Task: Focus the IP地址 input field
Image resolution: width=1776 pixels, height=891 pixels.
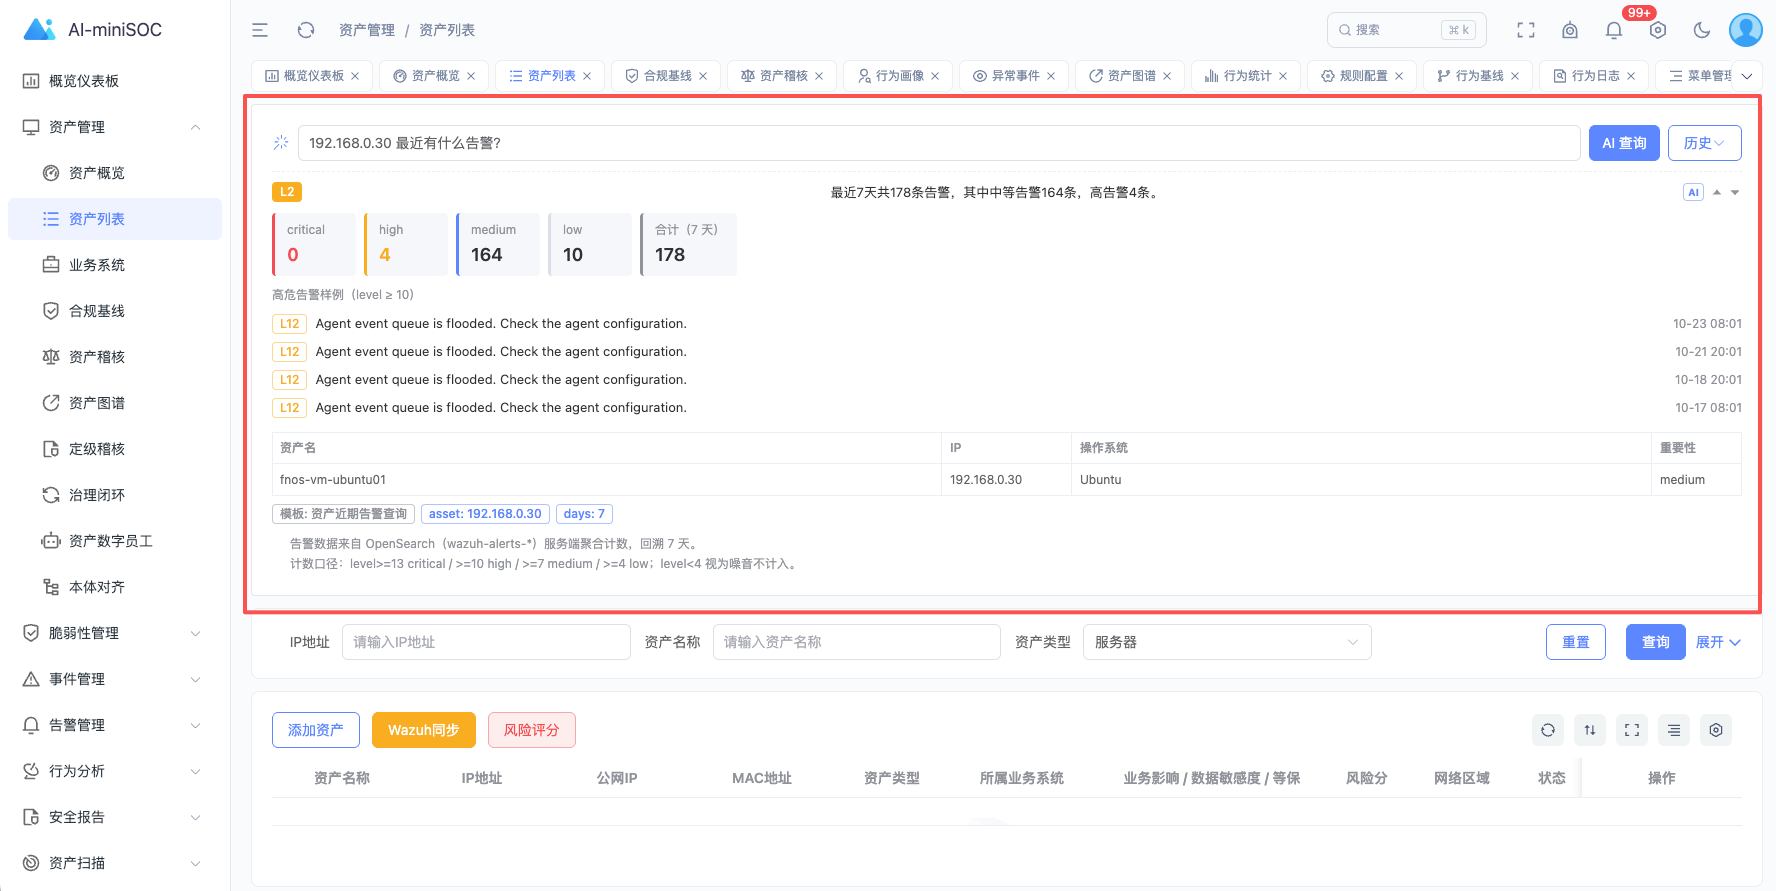Action: [486, 642]
